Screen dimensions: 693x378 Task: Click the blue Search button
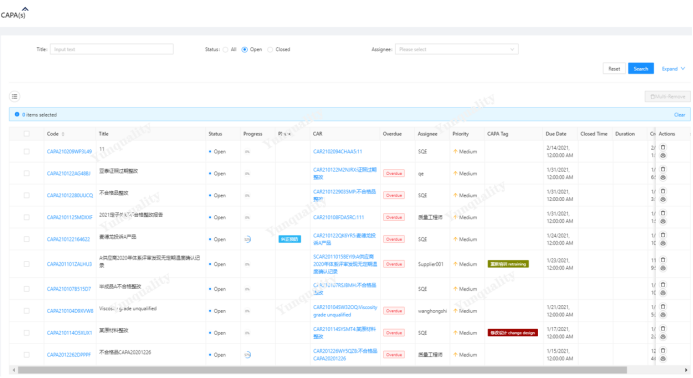click(x=640, y=69)
